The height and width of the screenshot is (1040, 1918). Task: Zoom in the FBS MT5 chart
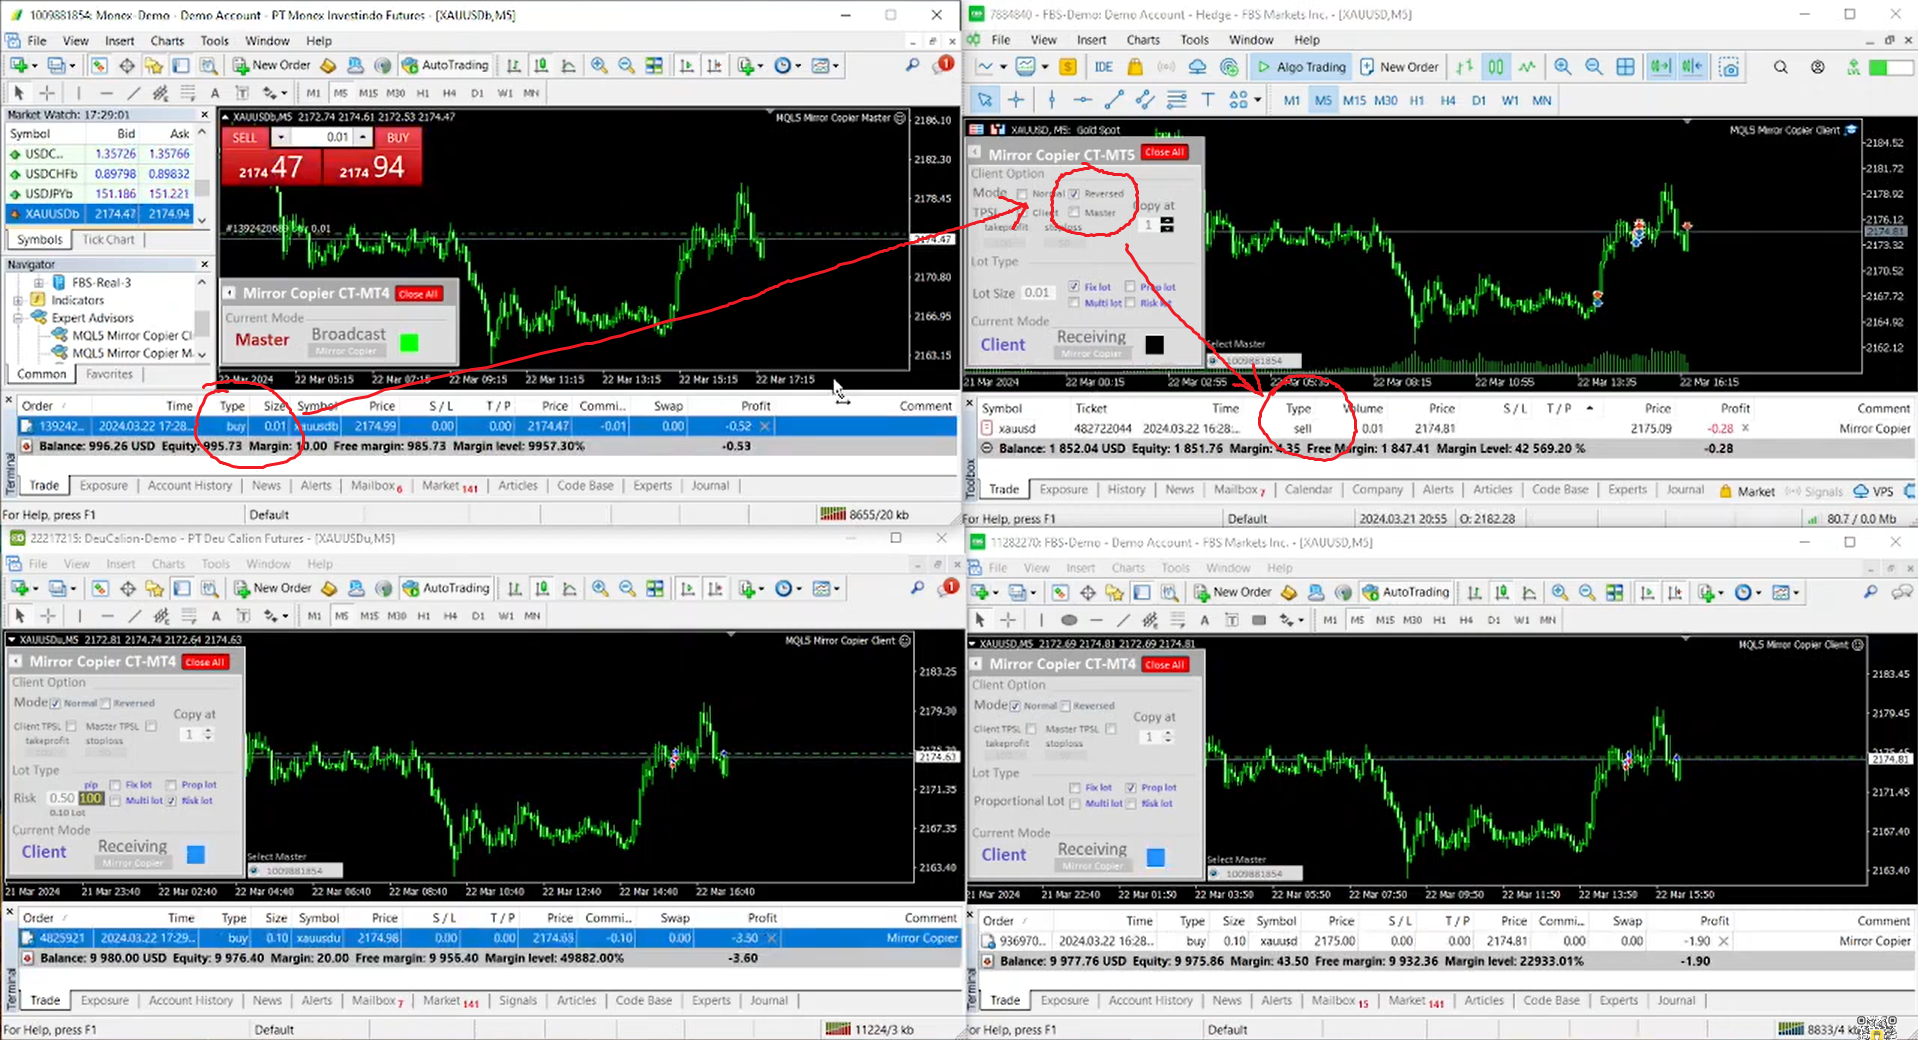tap(1562, 67)
